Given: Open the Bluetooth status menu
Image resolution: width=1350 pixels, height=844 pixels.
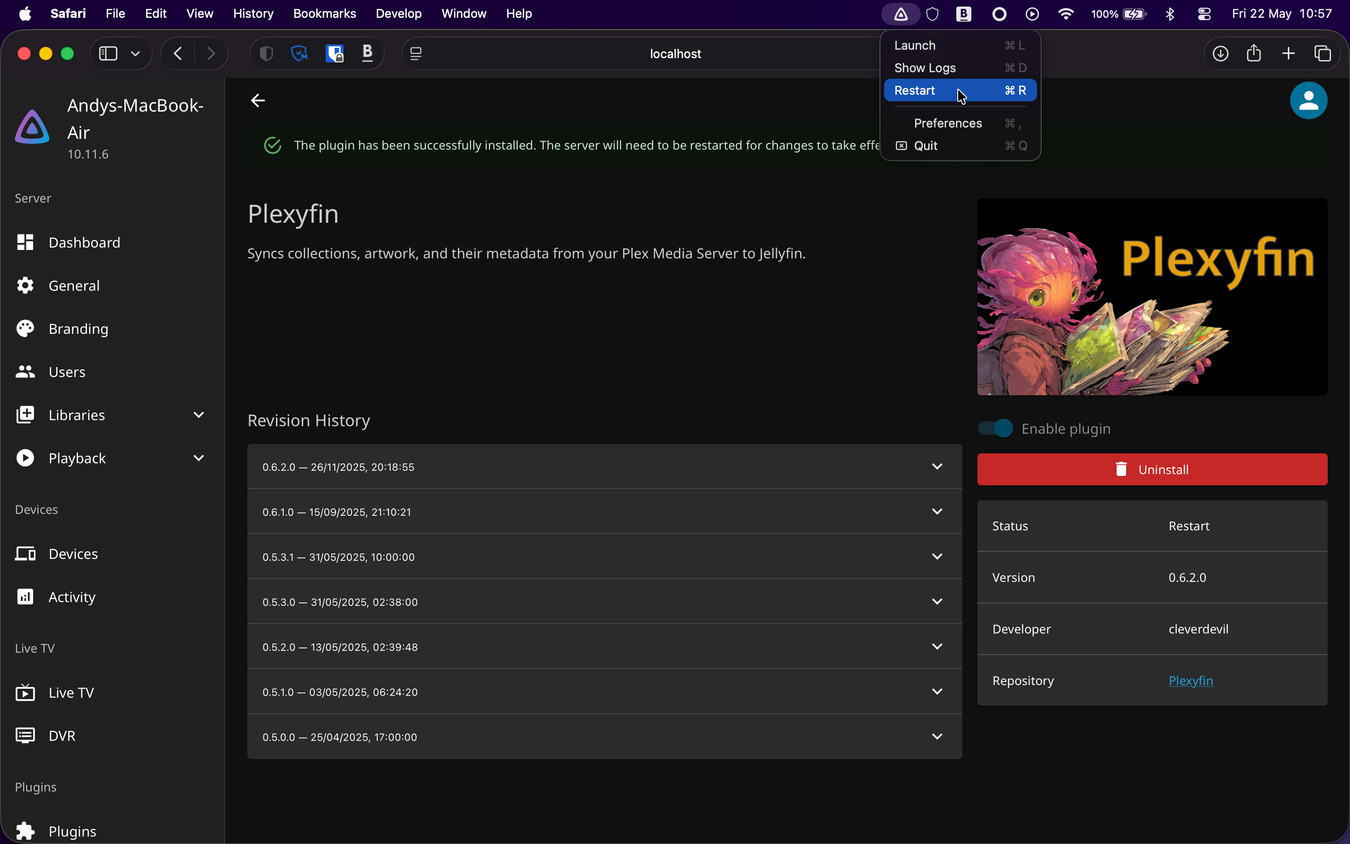Looking at the screenshot, I should point(1170,14).
